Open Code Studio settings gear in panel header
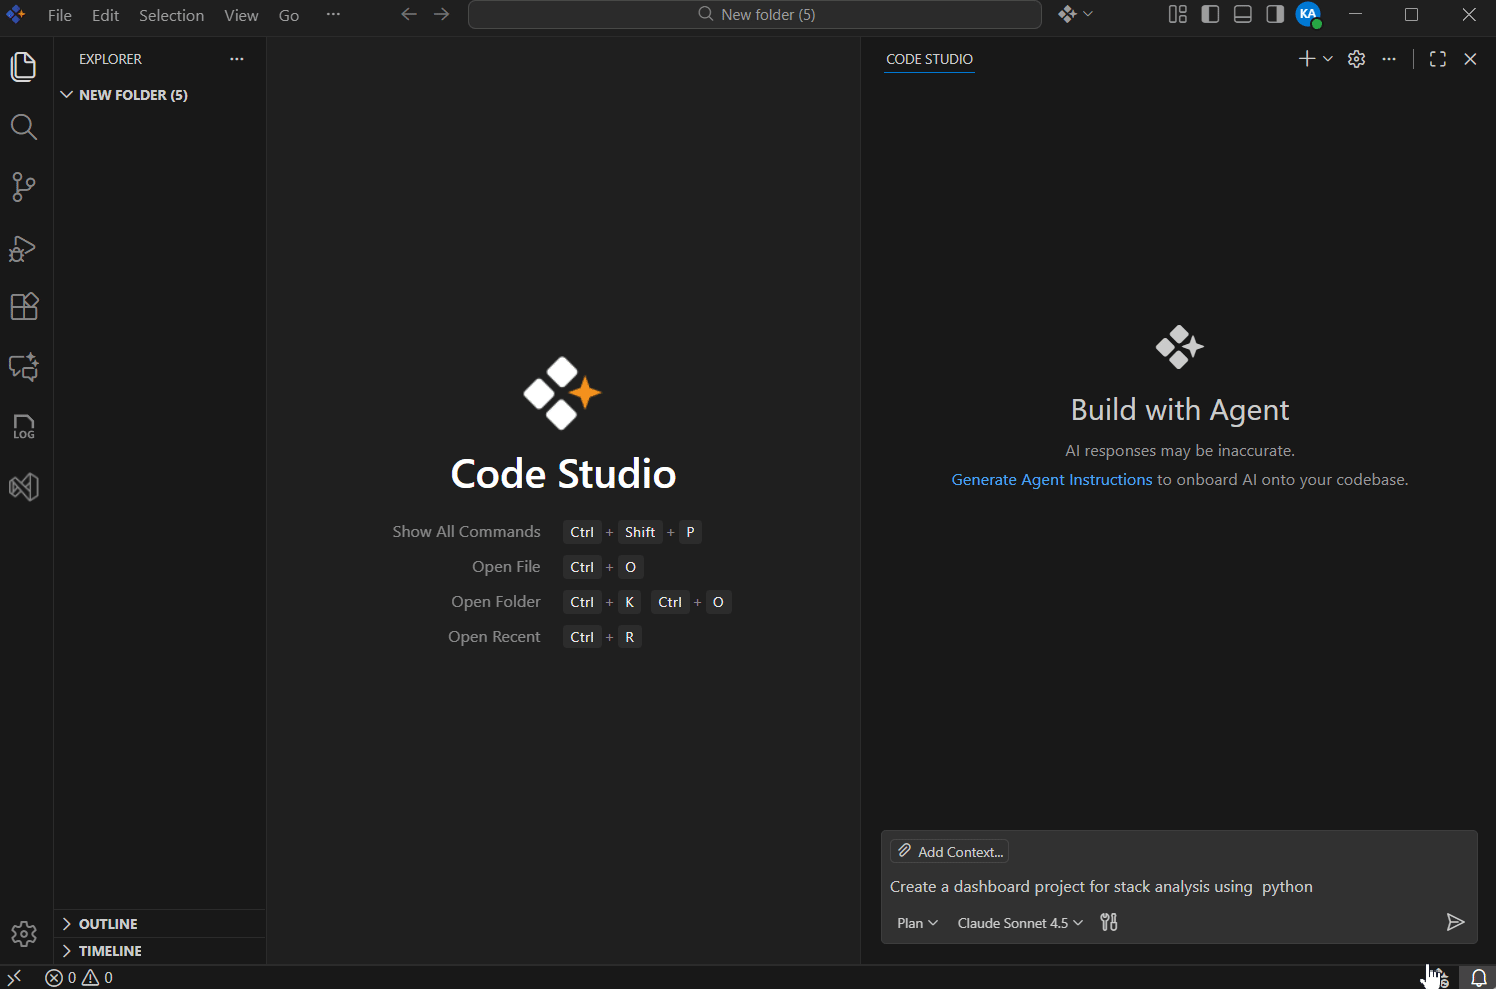Viewport: 1496px width, 989px height. [x=1356, y=58]
